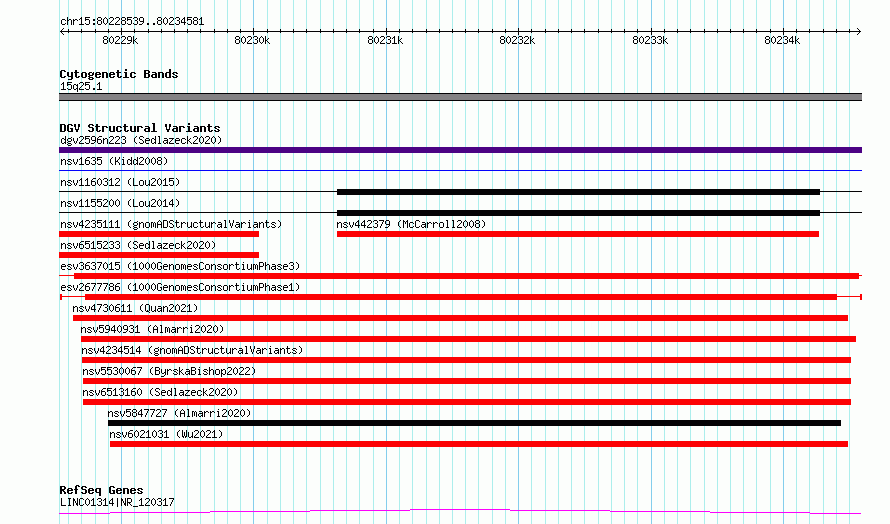Click the 80234k ruler tick label
Viewport: 890px width, 524px height.
[x=782, y=40]
